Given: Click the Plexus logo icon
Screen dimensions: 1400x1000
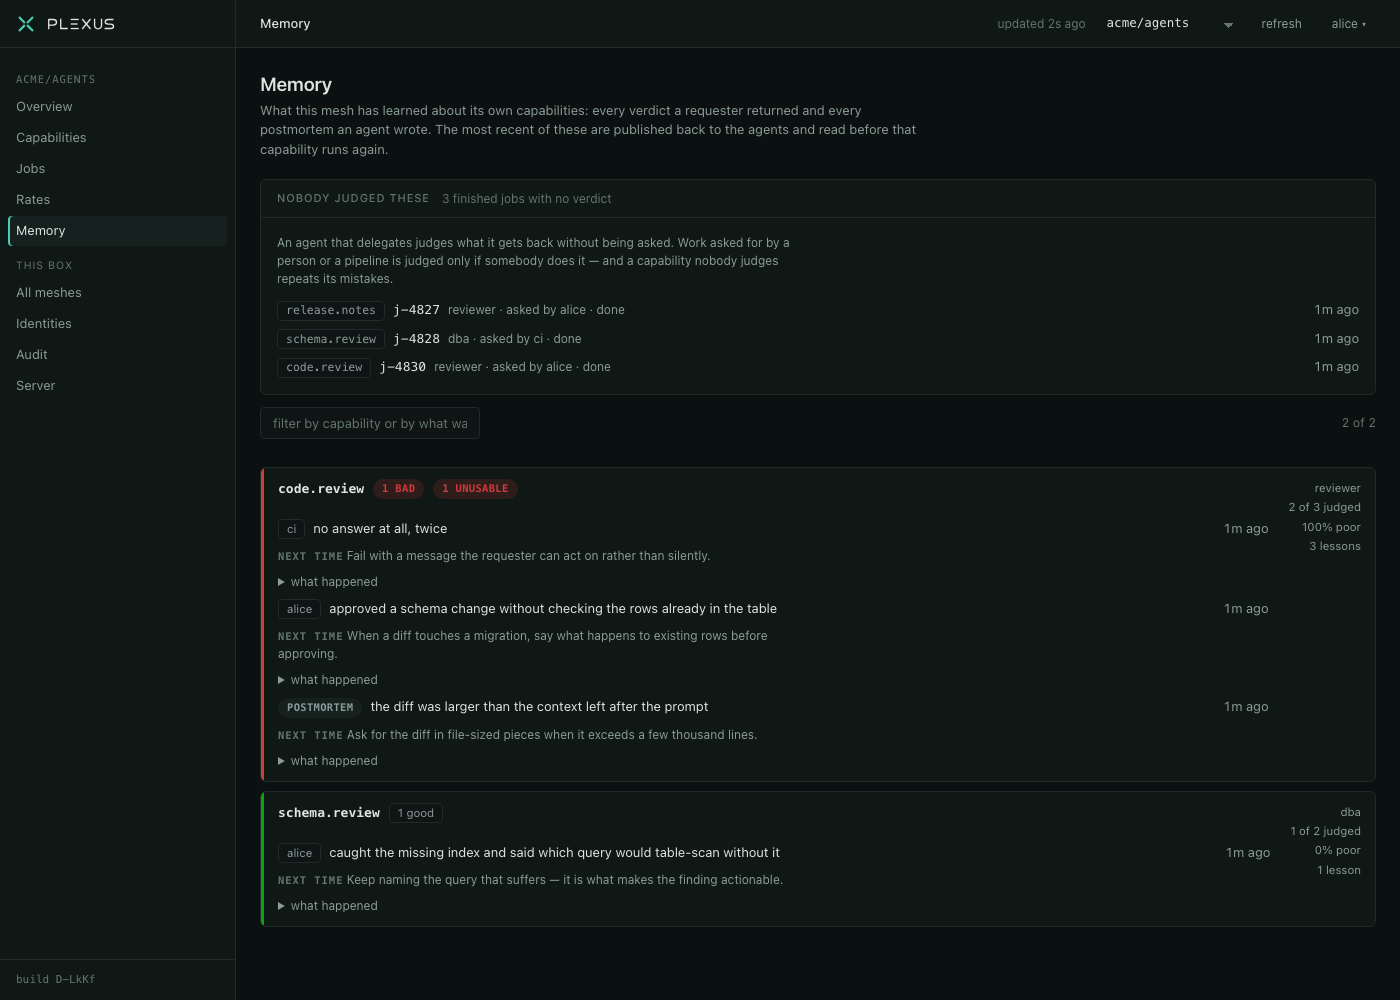Looking at the screenshot, I should click(26, 24).
